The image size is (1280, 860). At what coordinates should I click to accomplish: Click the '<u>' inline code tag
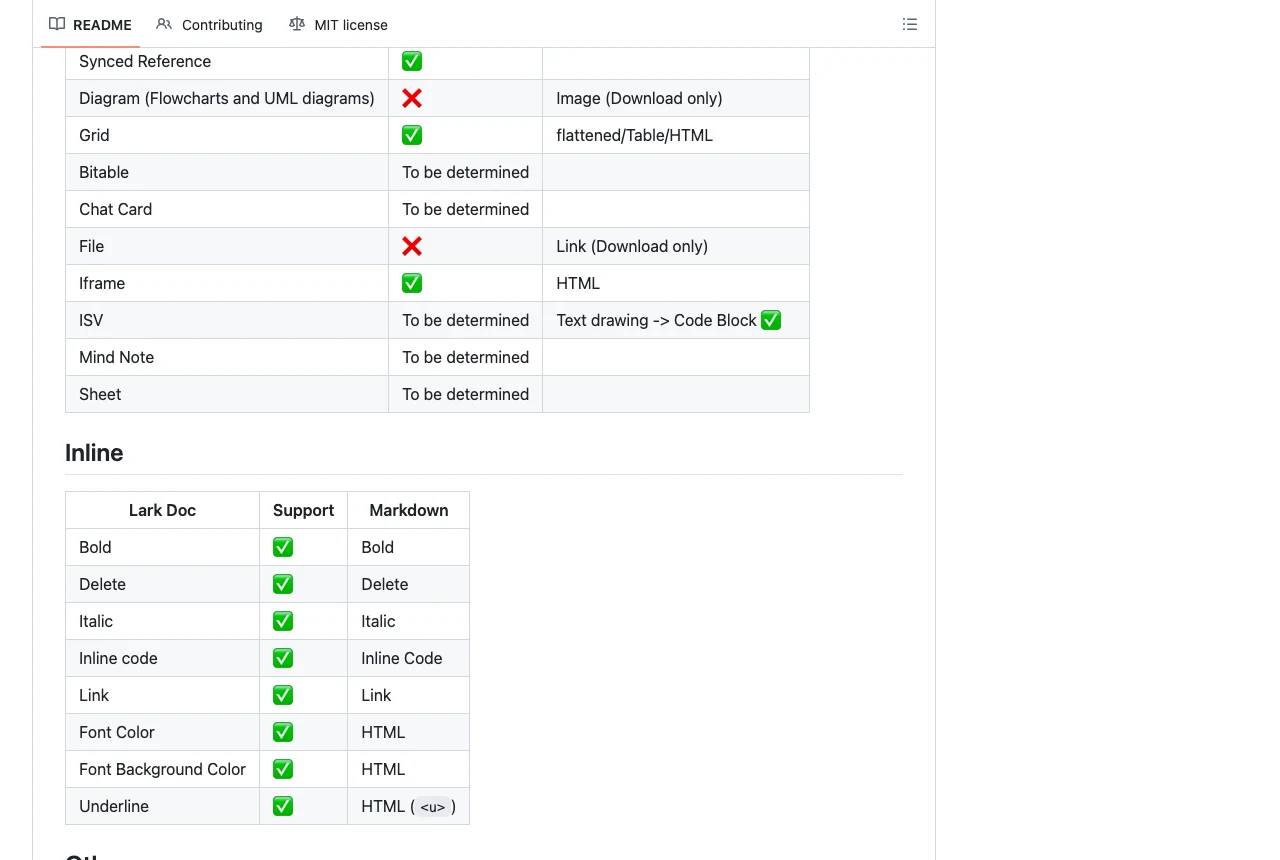coord(432,807)
